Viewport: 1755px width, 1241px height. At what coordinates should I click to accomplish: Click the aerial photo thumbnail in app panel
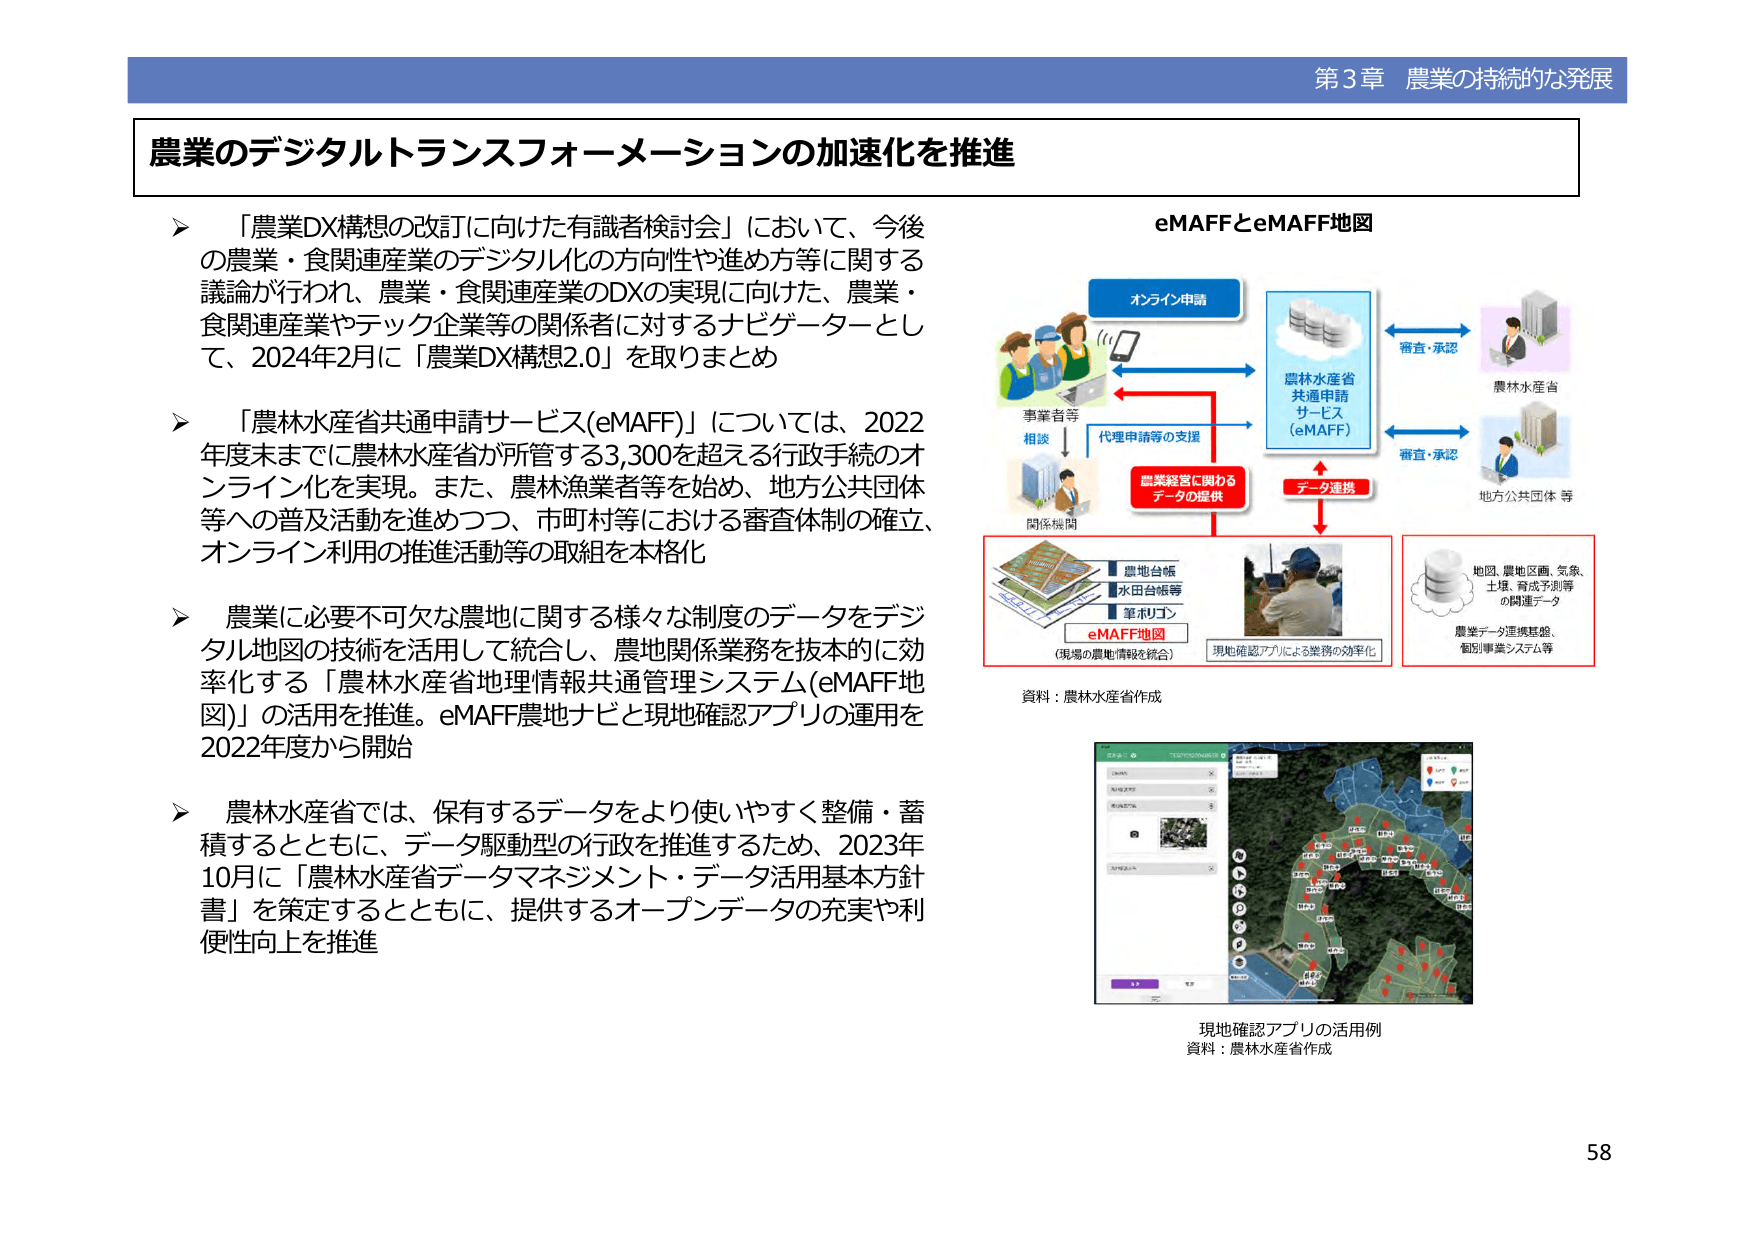click(x=1183, y=833)
